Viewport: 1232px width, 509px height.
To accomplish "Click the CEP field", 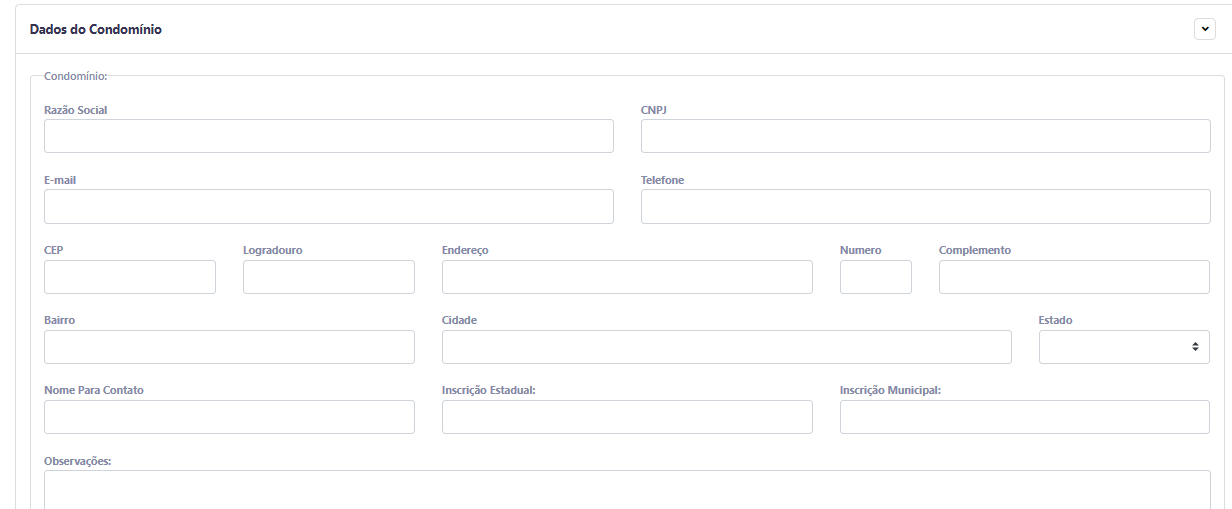I will [x=130, y=277].
